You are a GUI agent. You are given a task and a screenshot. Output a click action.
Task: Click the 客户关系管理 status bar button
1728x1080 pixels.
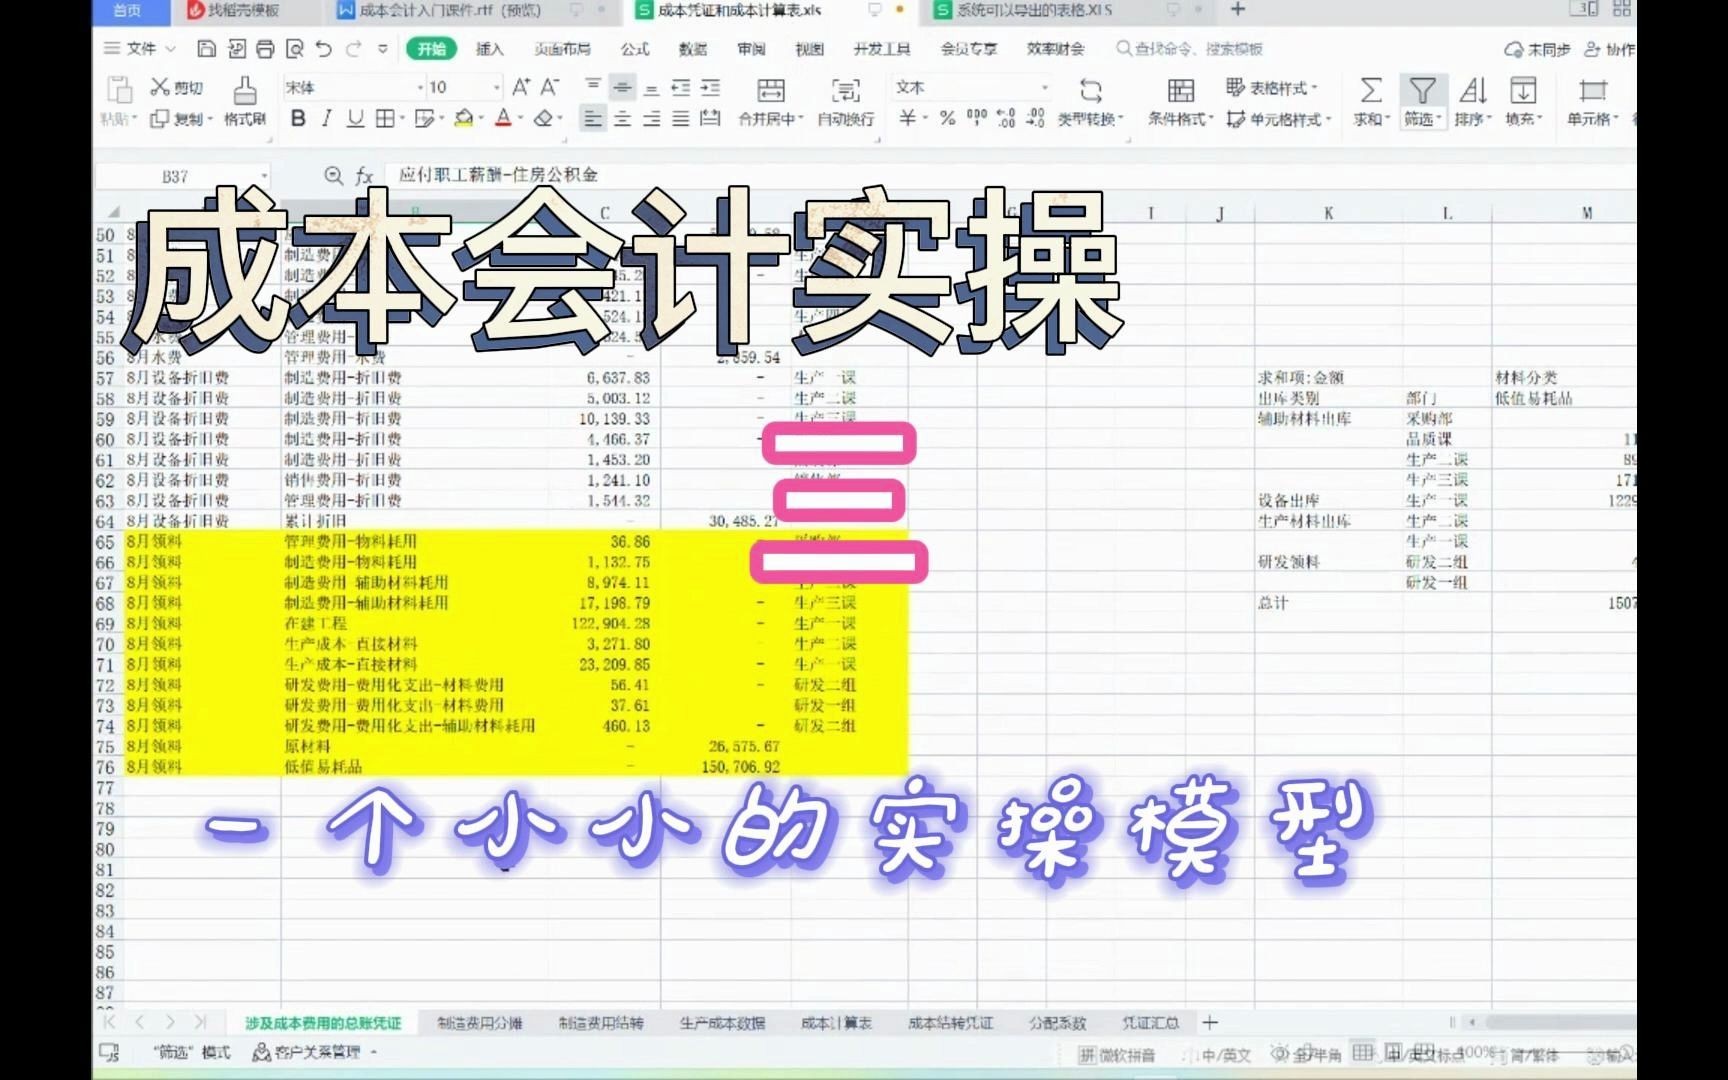pyautogui.click(x=314, y=1052)
